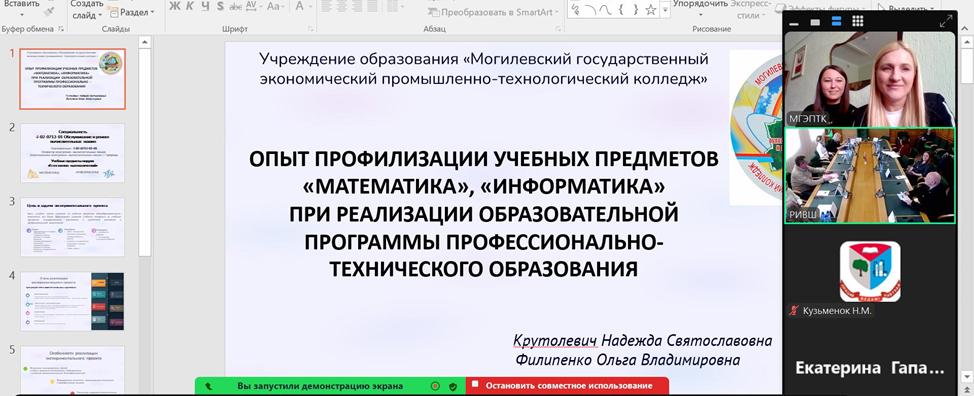Click the recording indicator on share bar

point(435,386)
